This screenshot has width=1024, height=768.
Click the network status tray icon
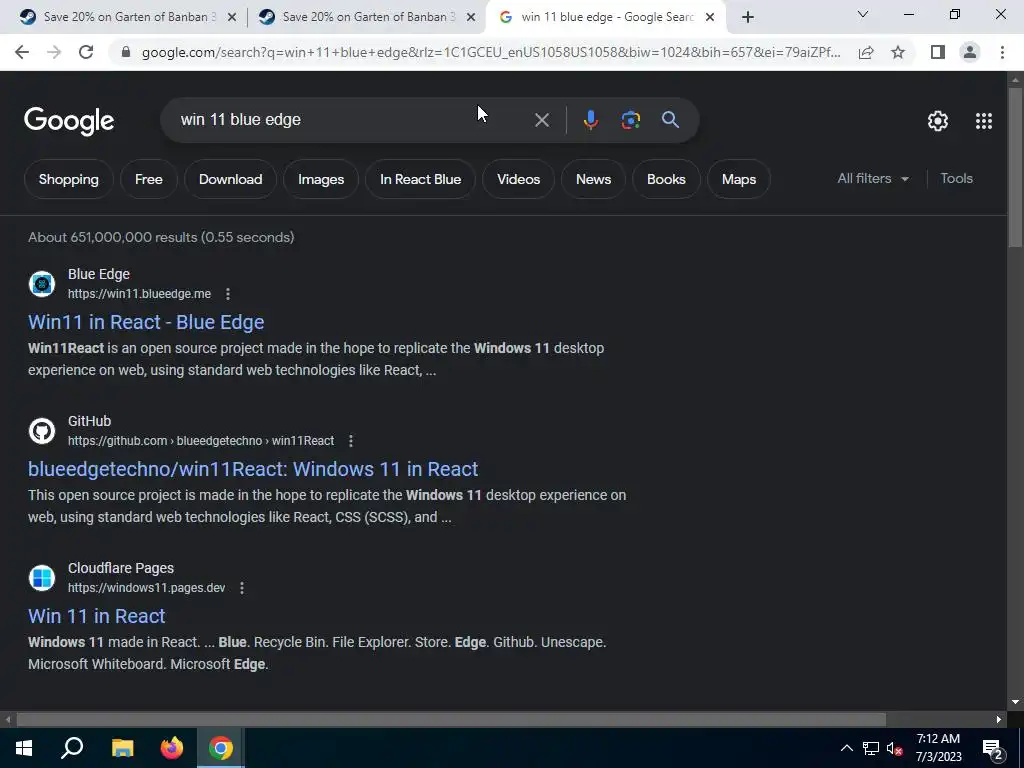[x=871, y=748]
